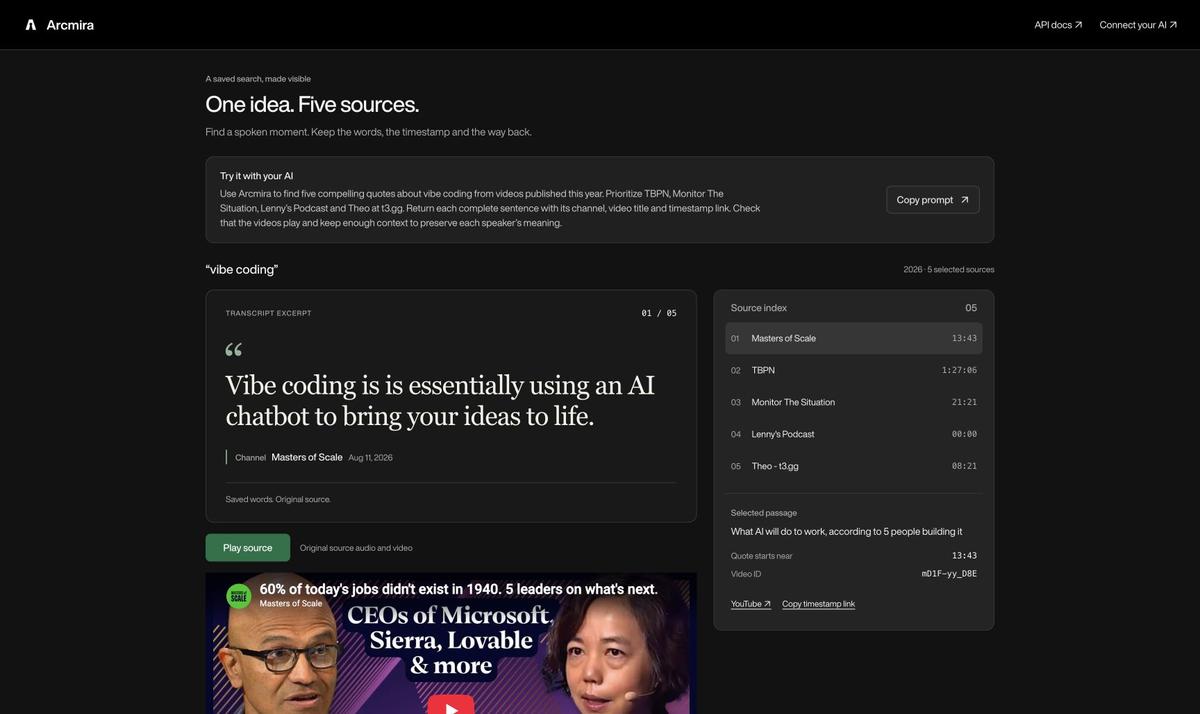Open the YouTube link in selected passage
1200x714 pixels.
(x=751, y=604)
